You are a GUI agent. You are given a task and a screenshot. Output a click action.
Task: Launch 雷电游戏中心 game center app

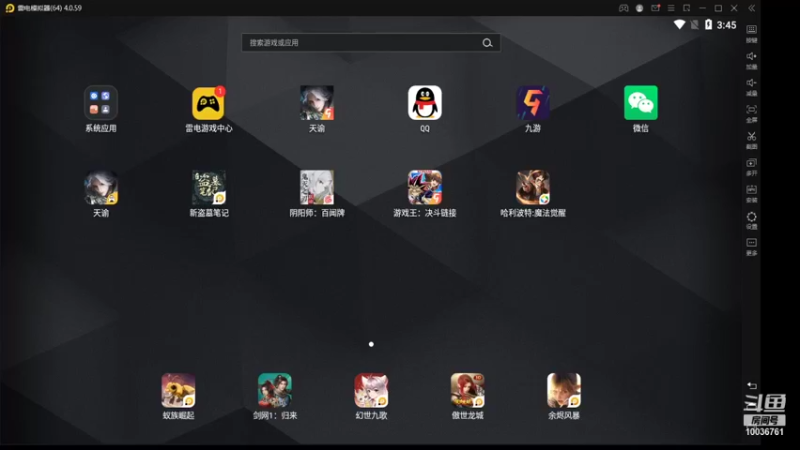pyautogui.click(x=208, y=103)
